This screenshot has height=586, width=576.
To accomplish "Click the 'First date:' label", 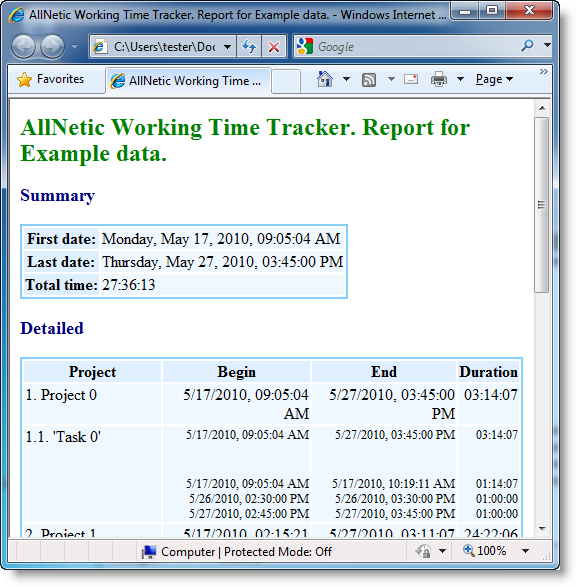I will click(x=62, y=239).
